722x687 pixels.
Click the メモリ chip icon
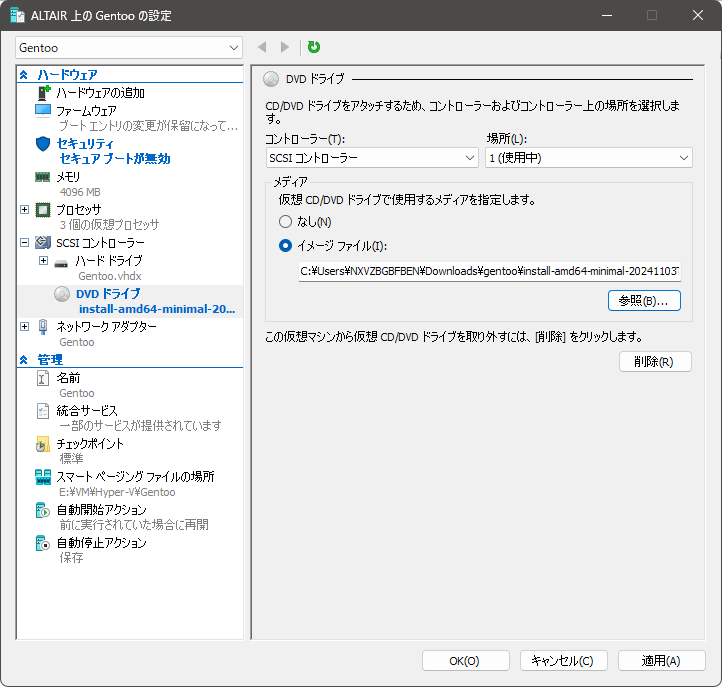pyautogui.click(x=42, y=177)
